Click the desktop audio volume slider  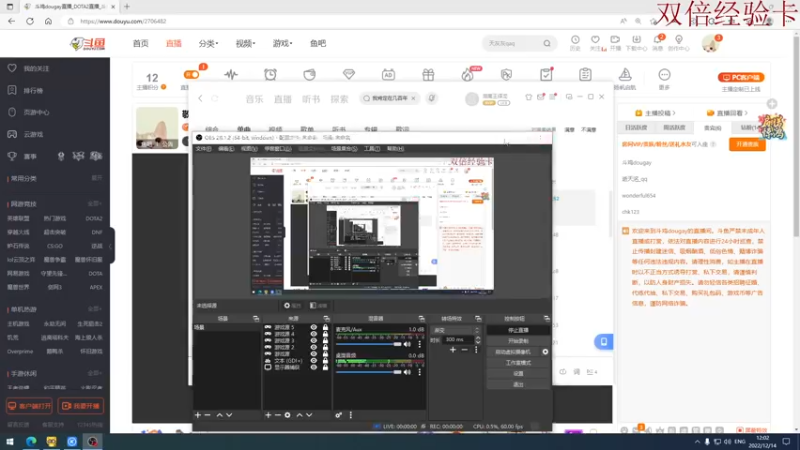[x=368, y=372]
